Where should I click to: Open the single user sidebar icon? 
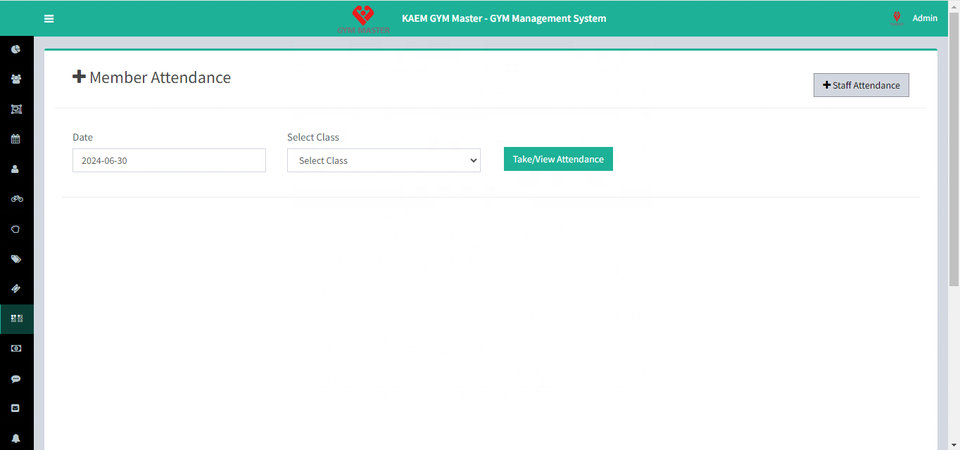click(16, 169)
